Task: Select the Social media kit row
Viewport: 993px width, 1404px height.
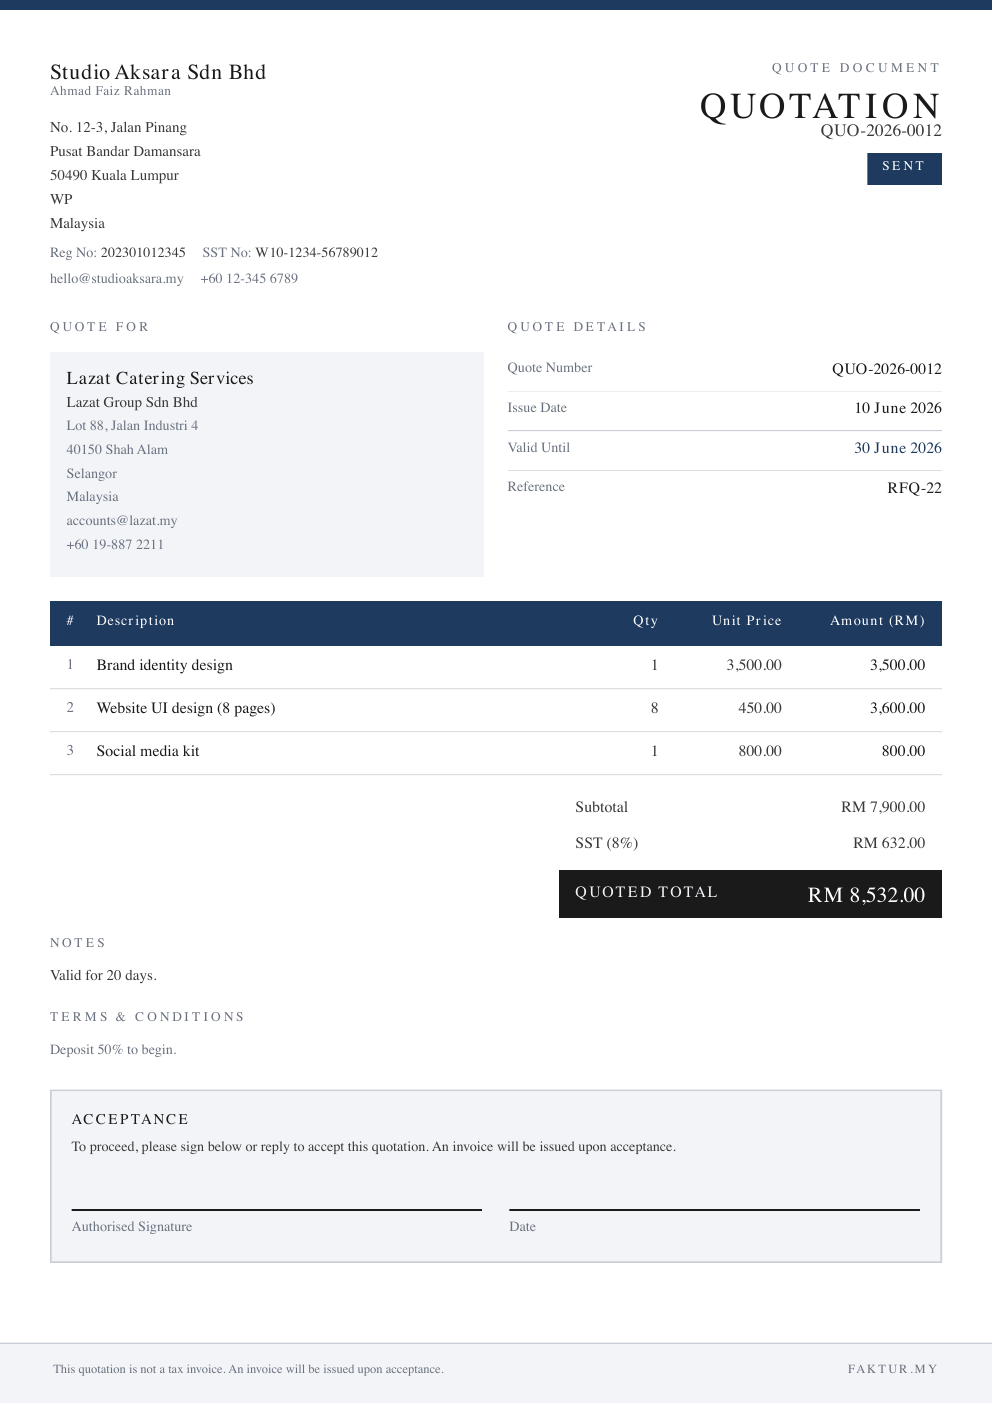Action: click(x=496, y=752)
